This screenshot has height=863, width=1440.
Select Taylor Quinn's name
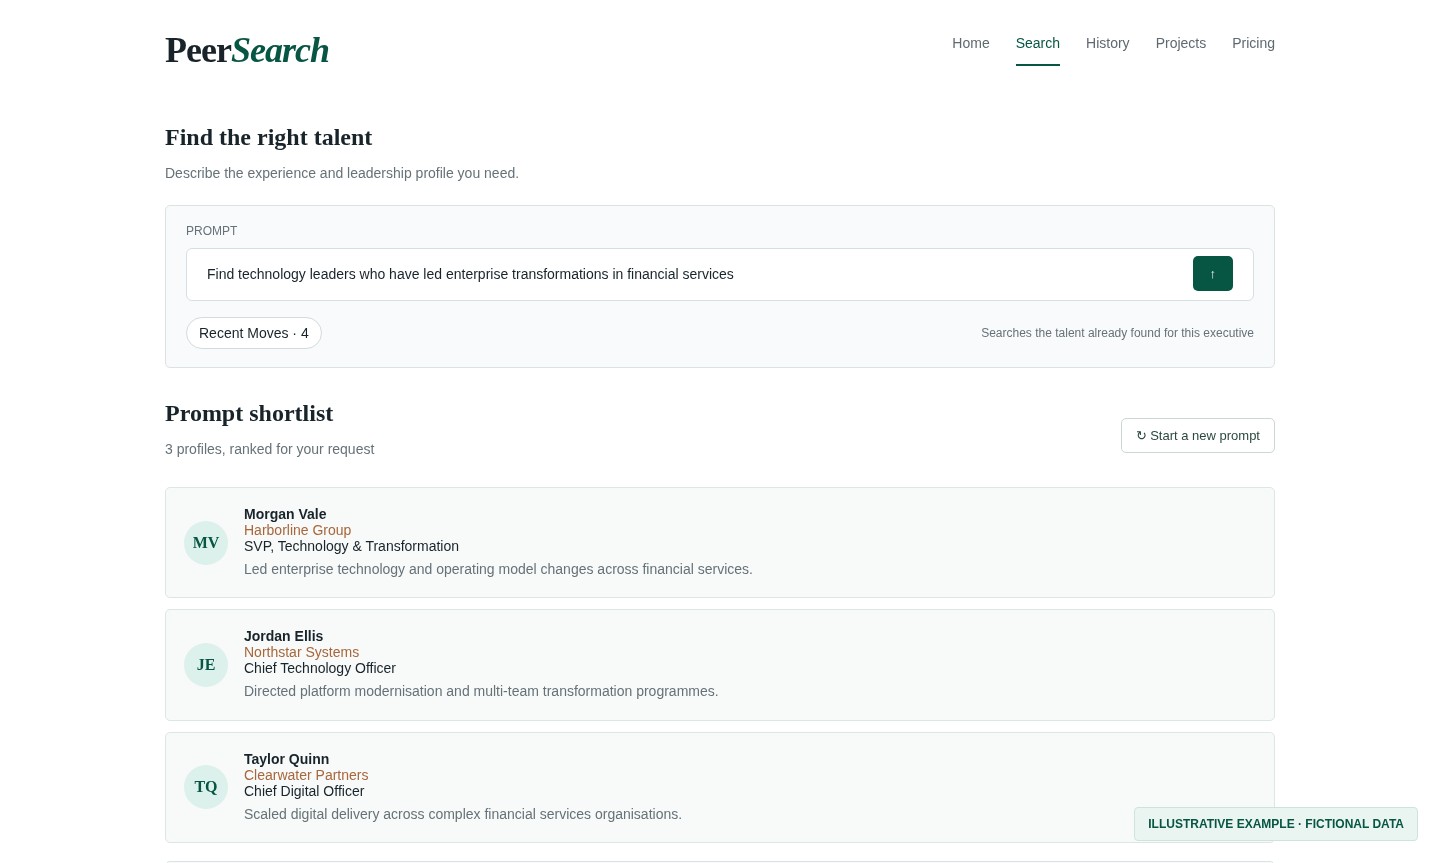click(286, 759)
